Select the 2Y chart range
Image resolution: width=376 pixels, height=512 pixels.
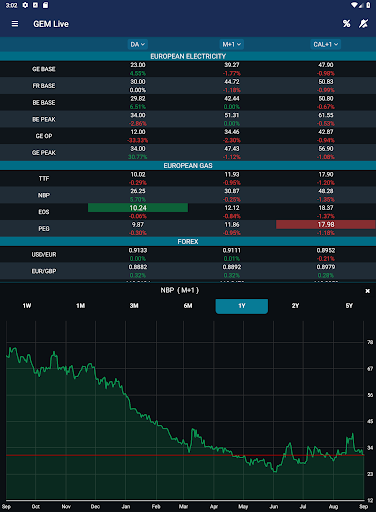point(295,306)
